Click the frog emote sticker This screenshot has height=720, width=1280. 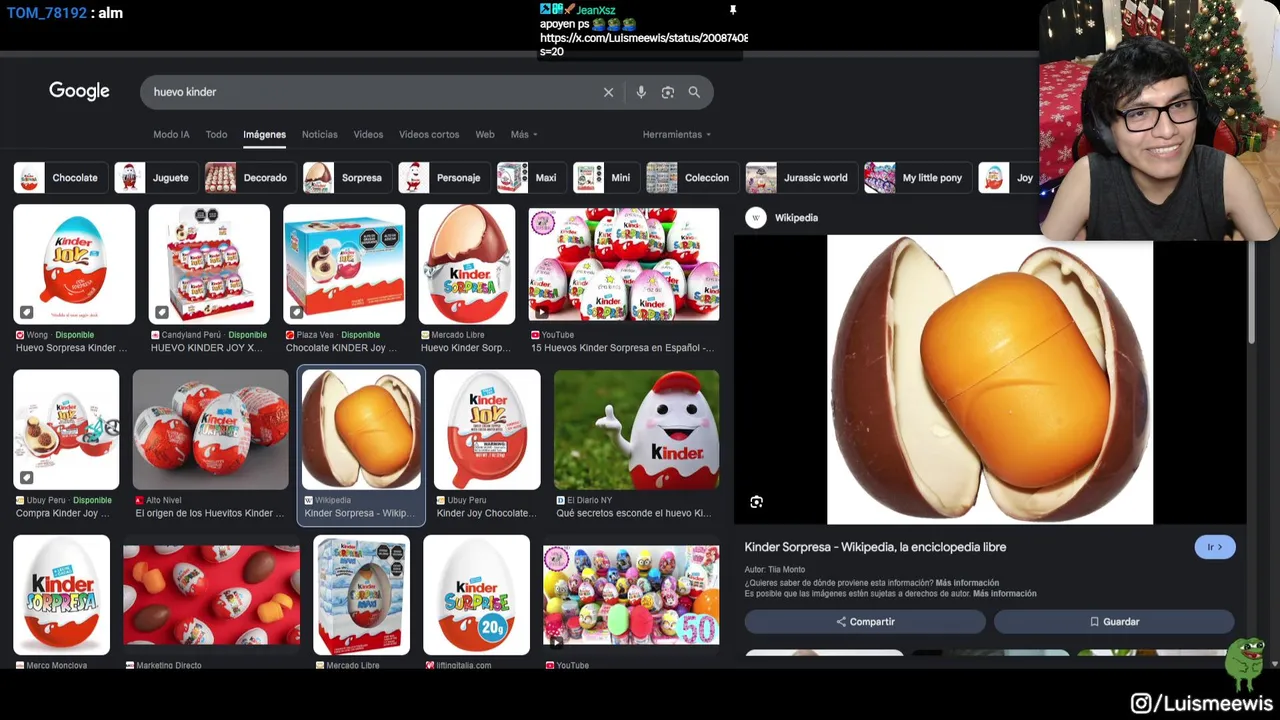[1246, 665]
